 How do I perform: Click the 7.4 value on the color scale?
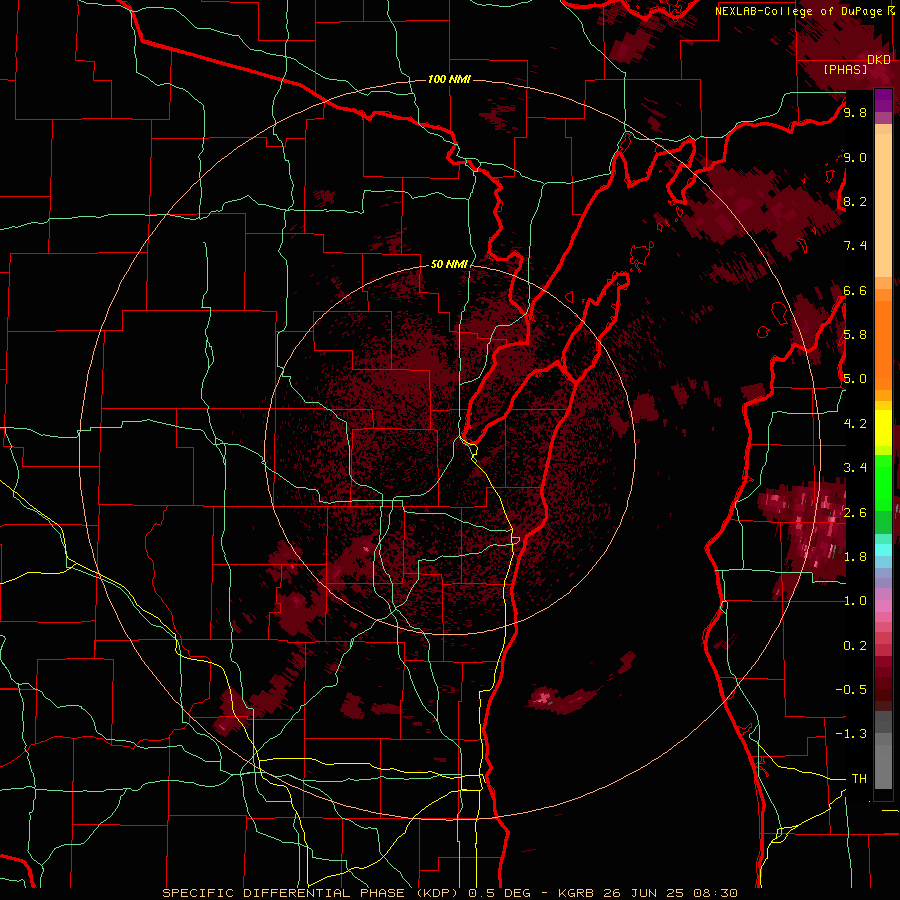[855, 246]
